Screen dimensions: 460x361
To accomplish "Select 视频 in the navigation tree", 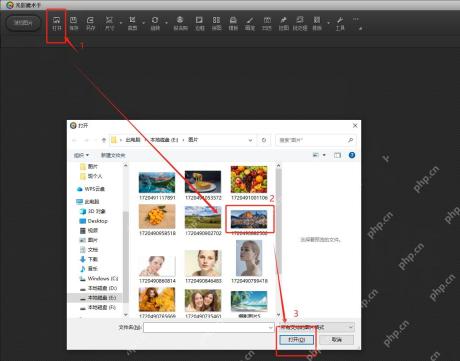I will tap(93, 230).
